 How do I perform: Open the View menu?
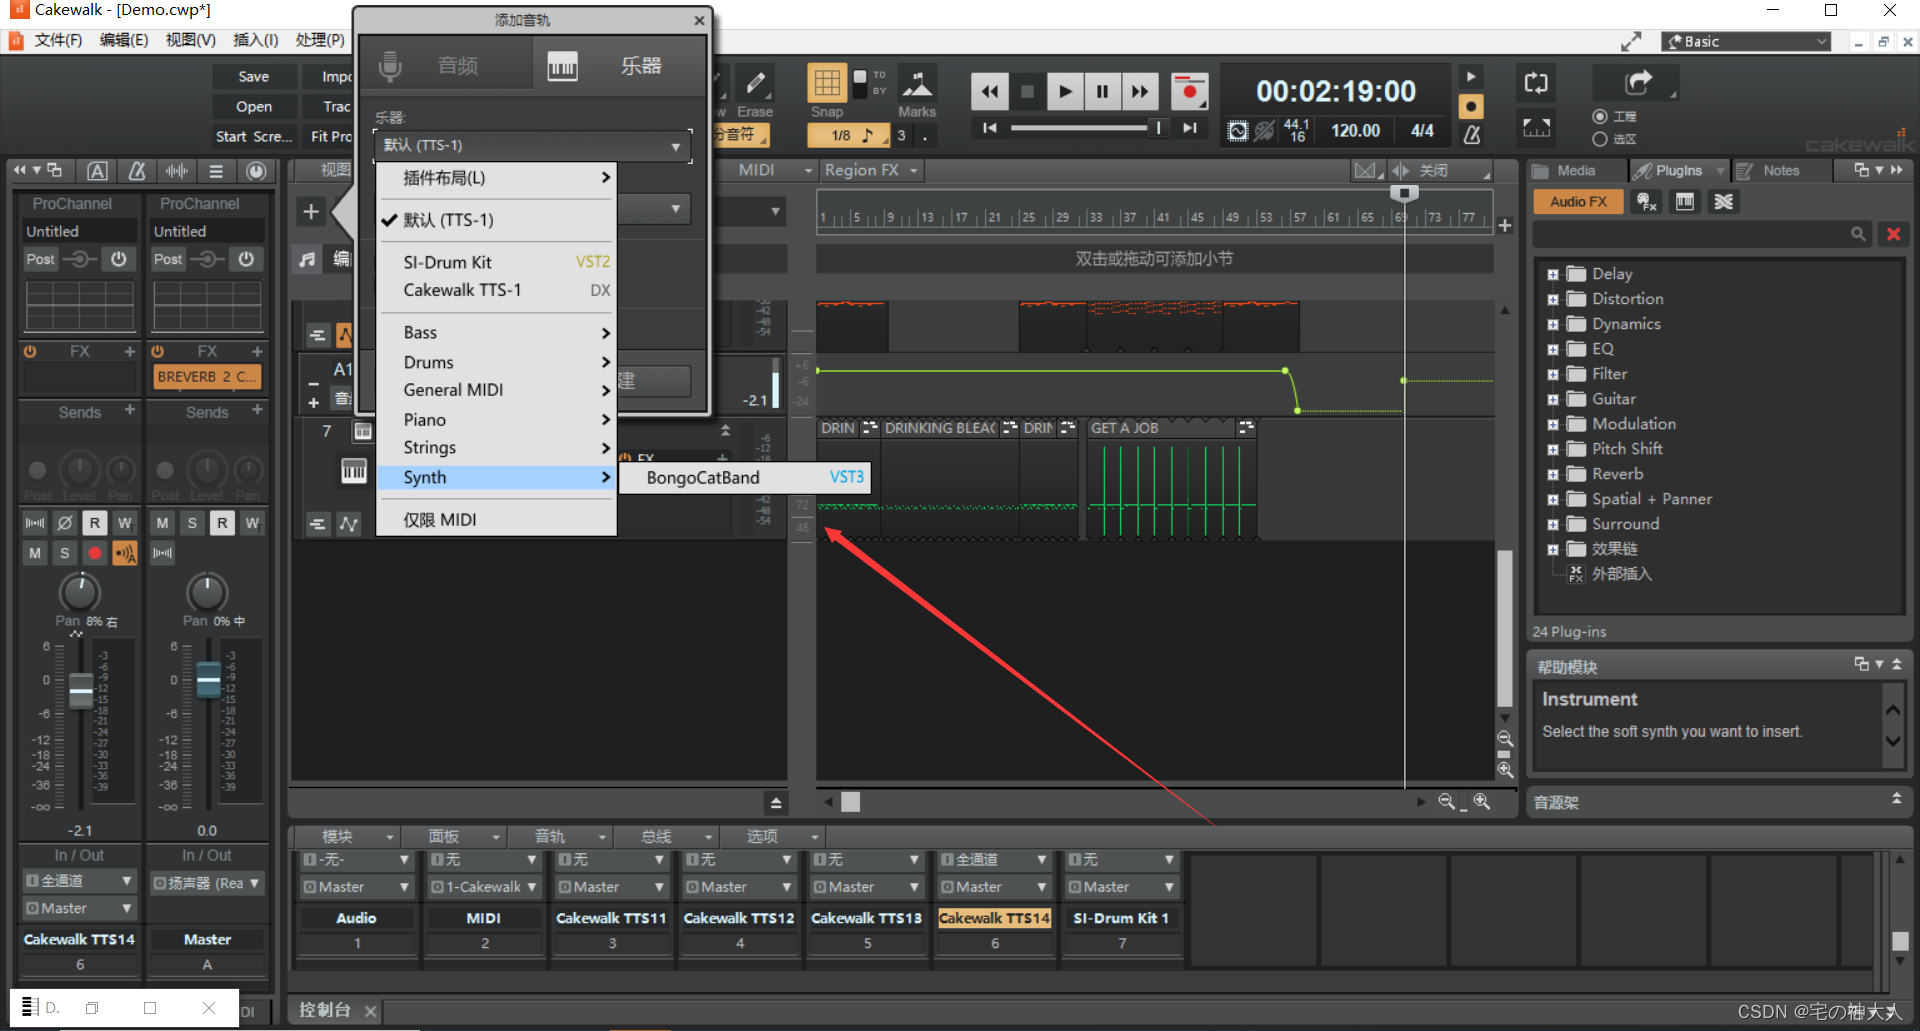[190, 40]
